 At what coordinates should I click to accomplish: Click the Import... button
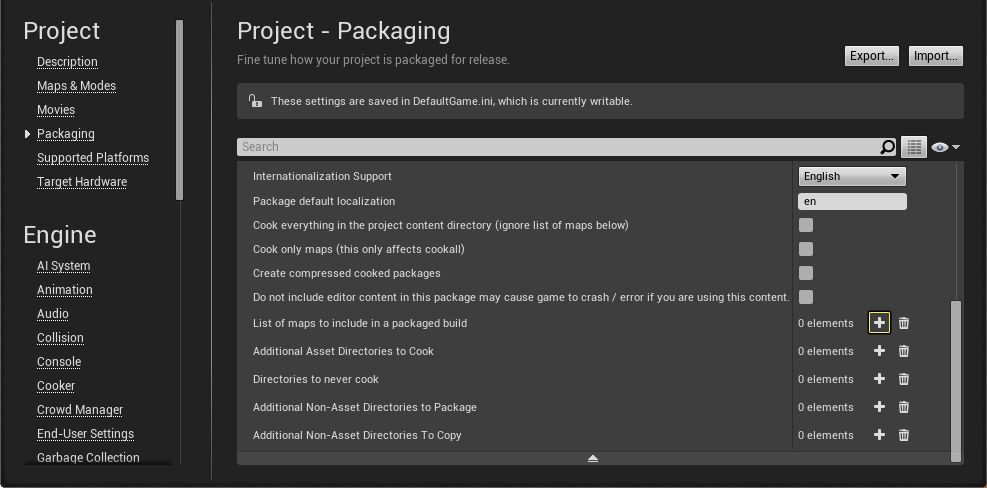(936, 56)
